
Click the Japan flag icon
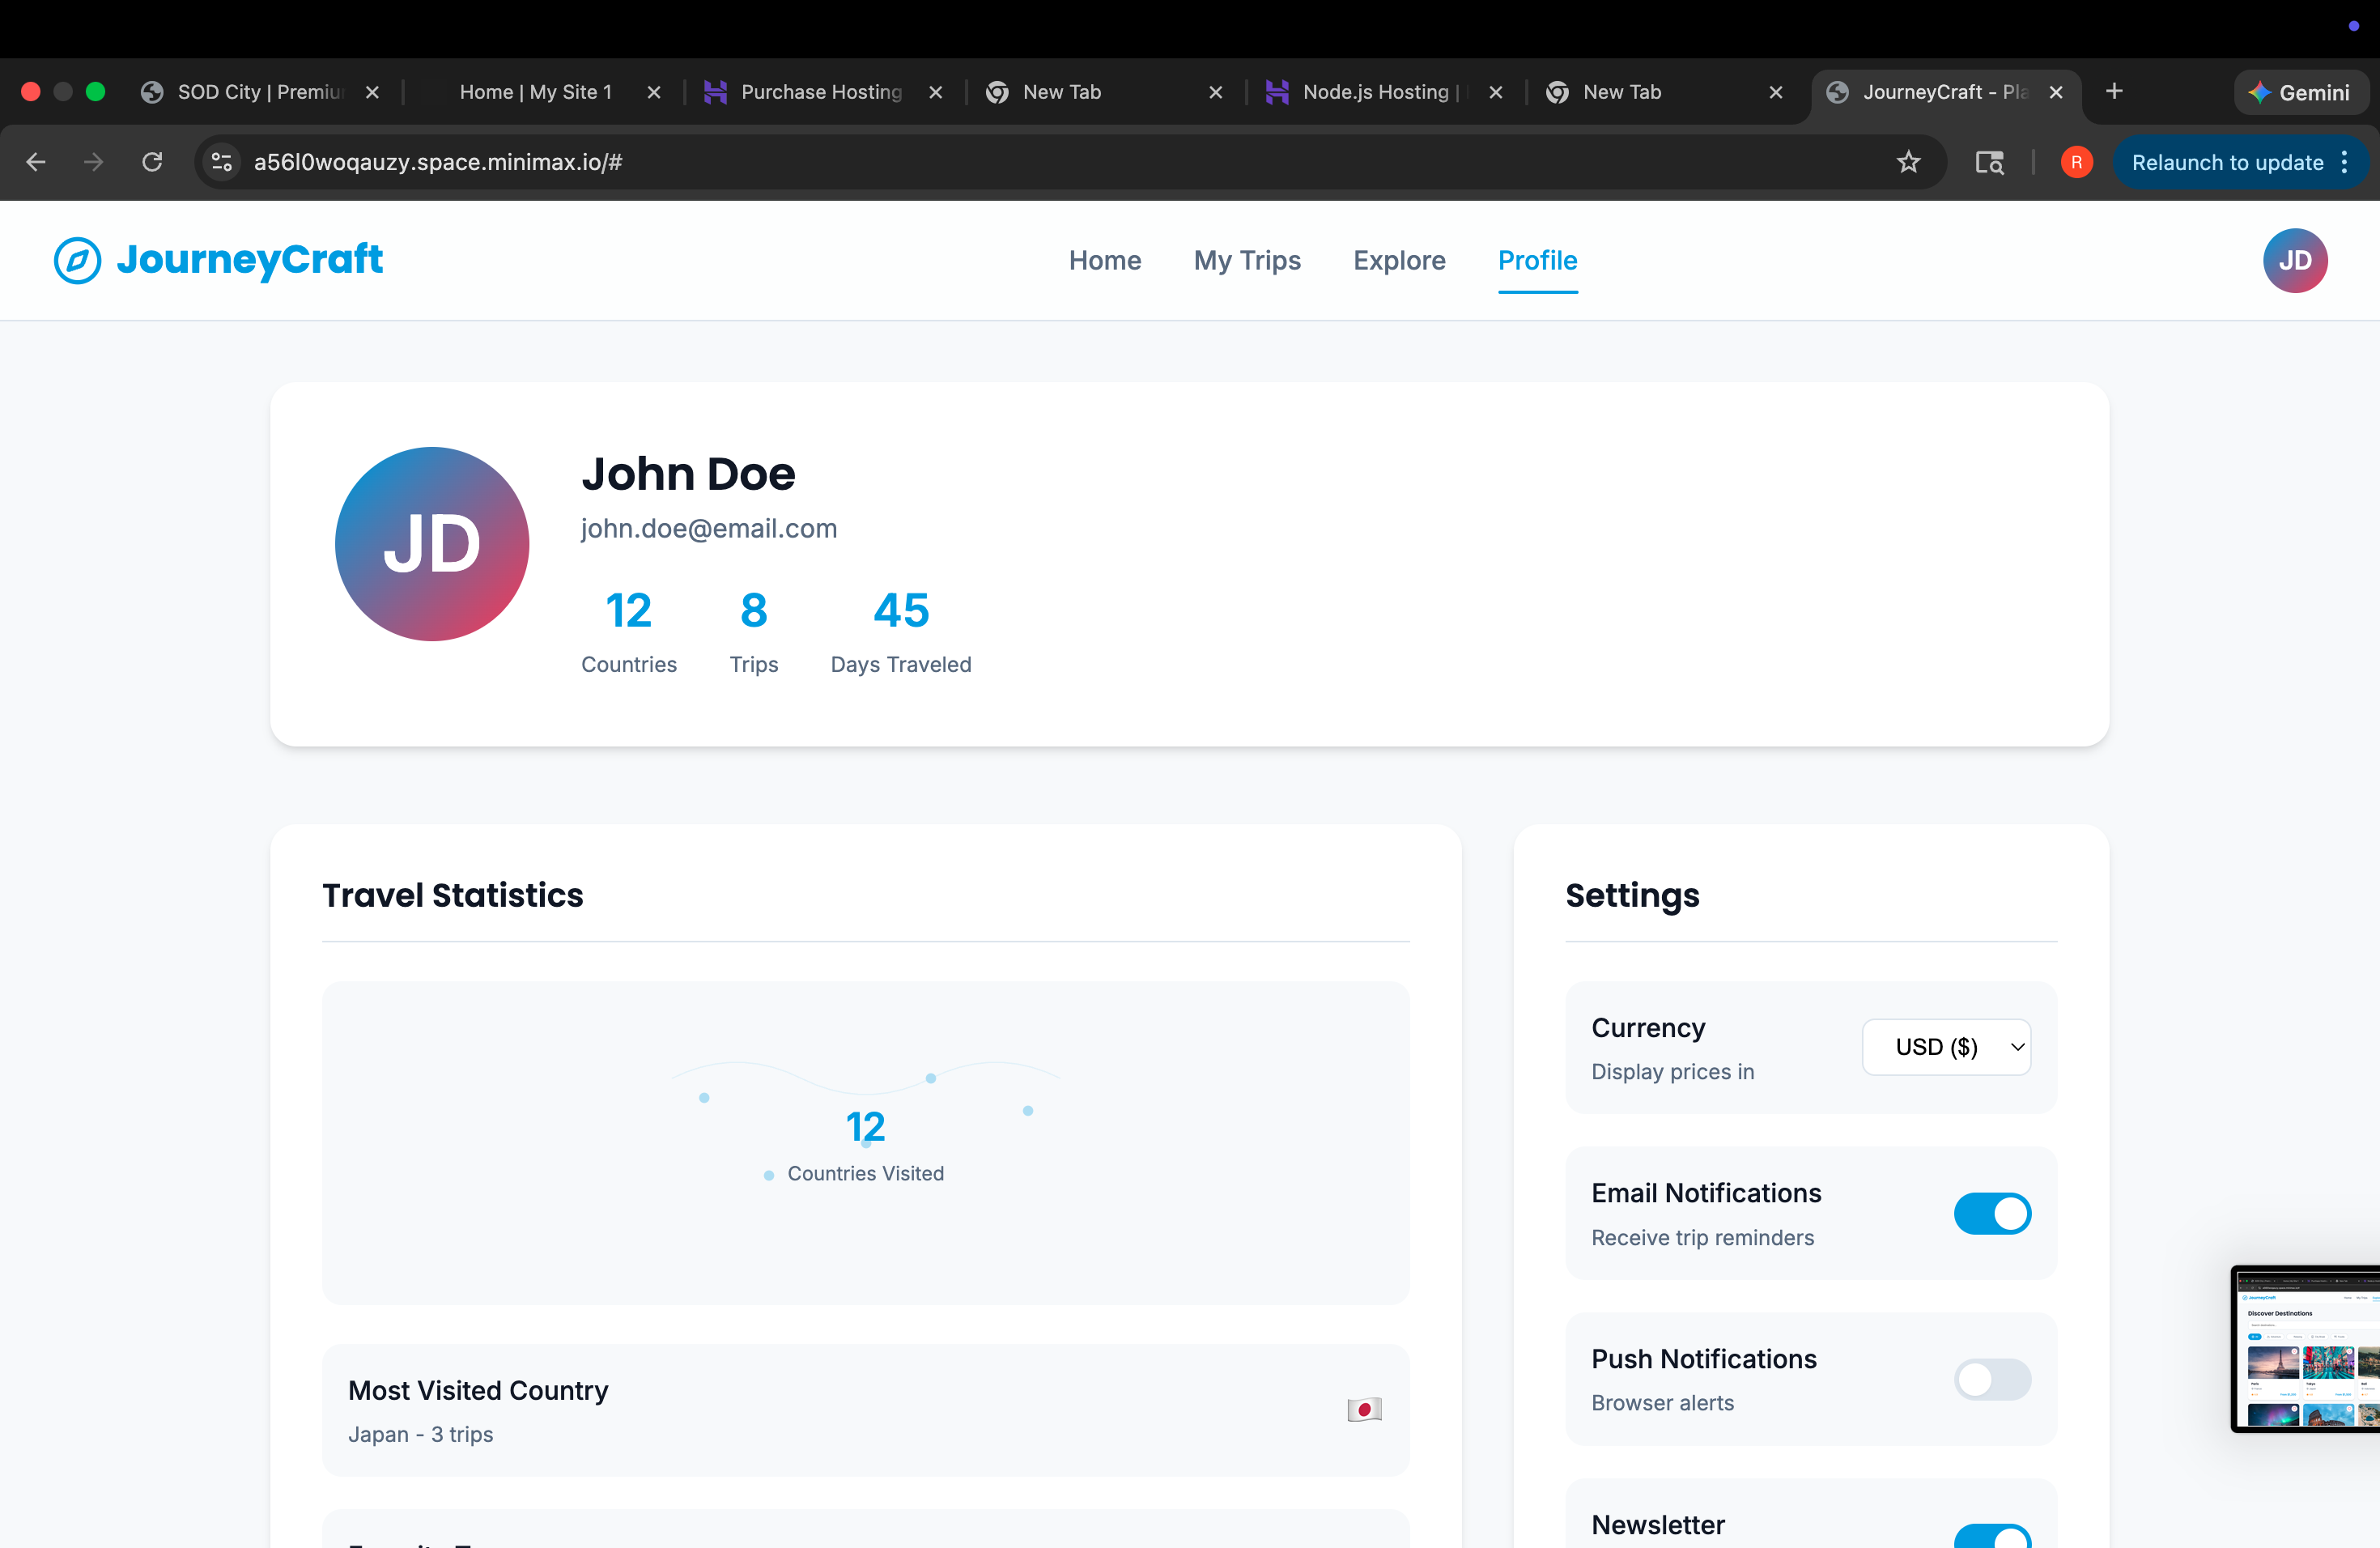coord(1363,1409)
